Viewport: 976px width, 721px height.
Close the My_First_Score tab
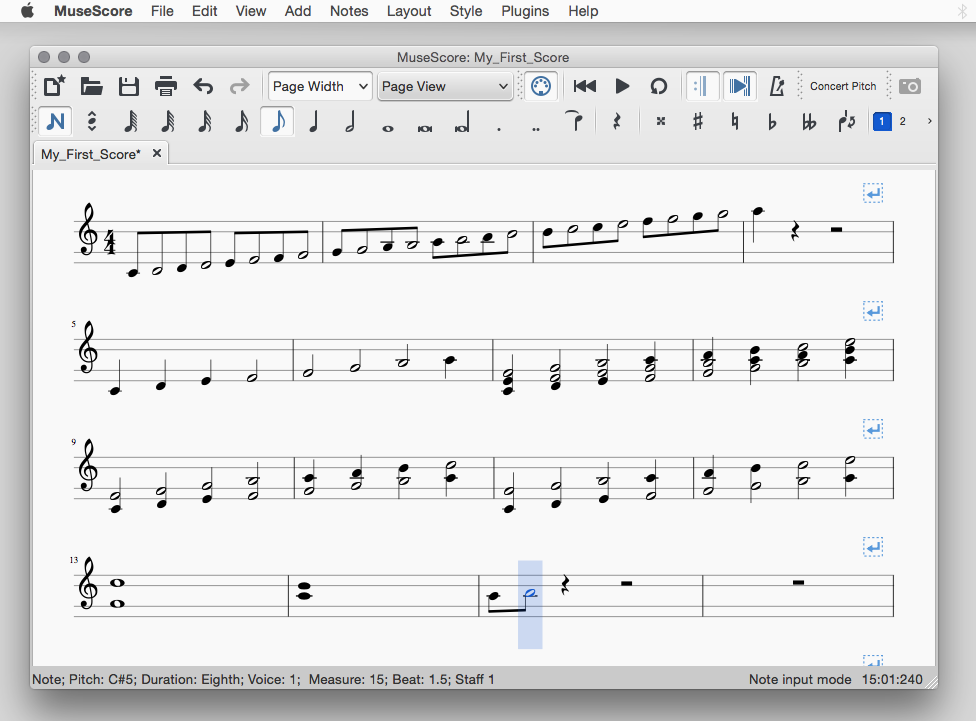tap(157, 154)
